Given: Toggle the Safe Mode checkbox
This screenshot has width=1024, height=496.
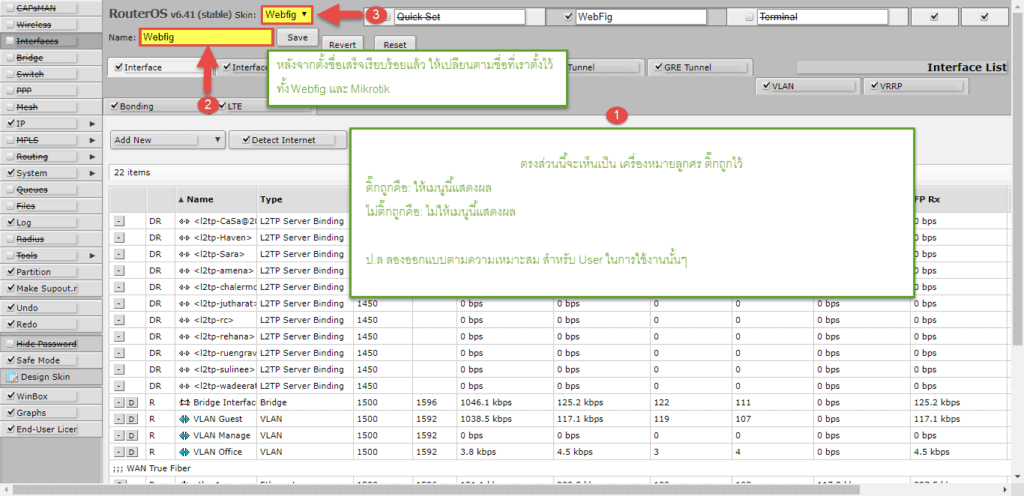Looking at the screenshot, I should (10, 360).
